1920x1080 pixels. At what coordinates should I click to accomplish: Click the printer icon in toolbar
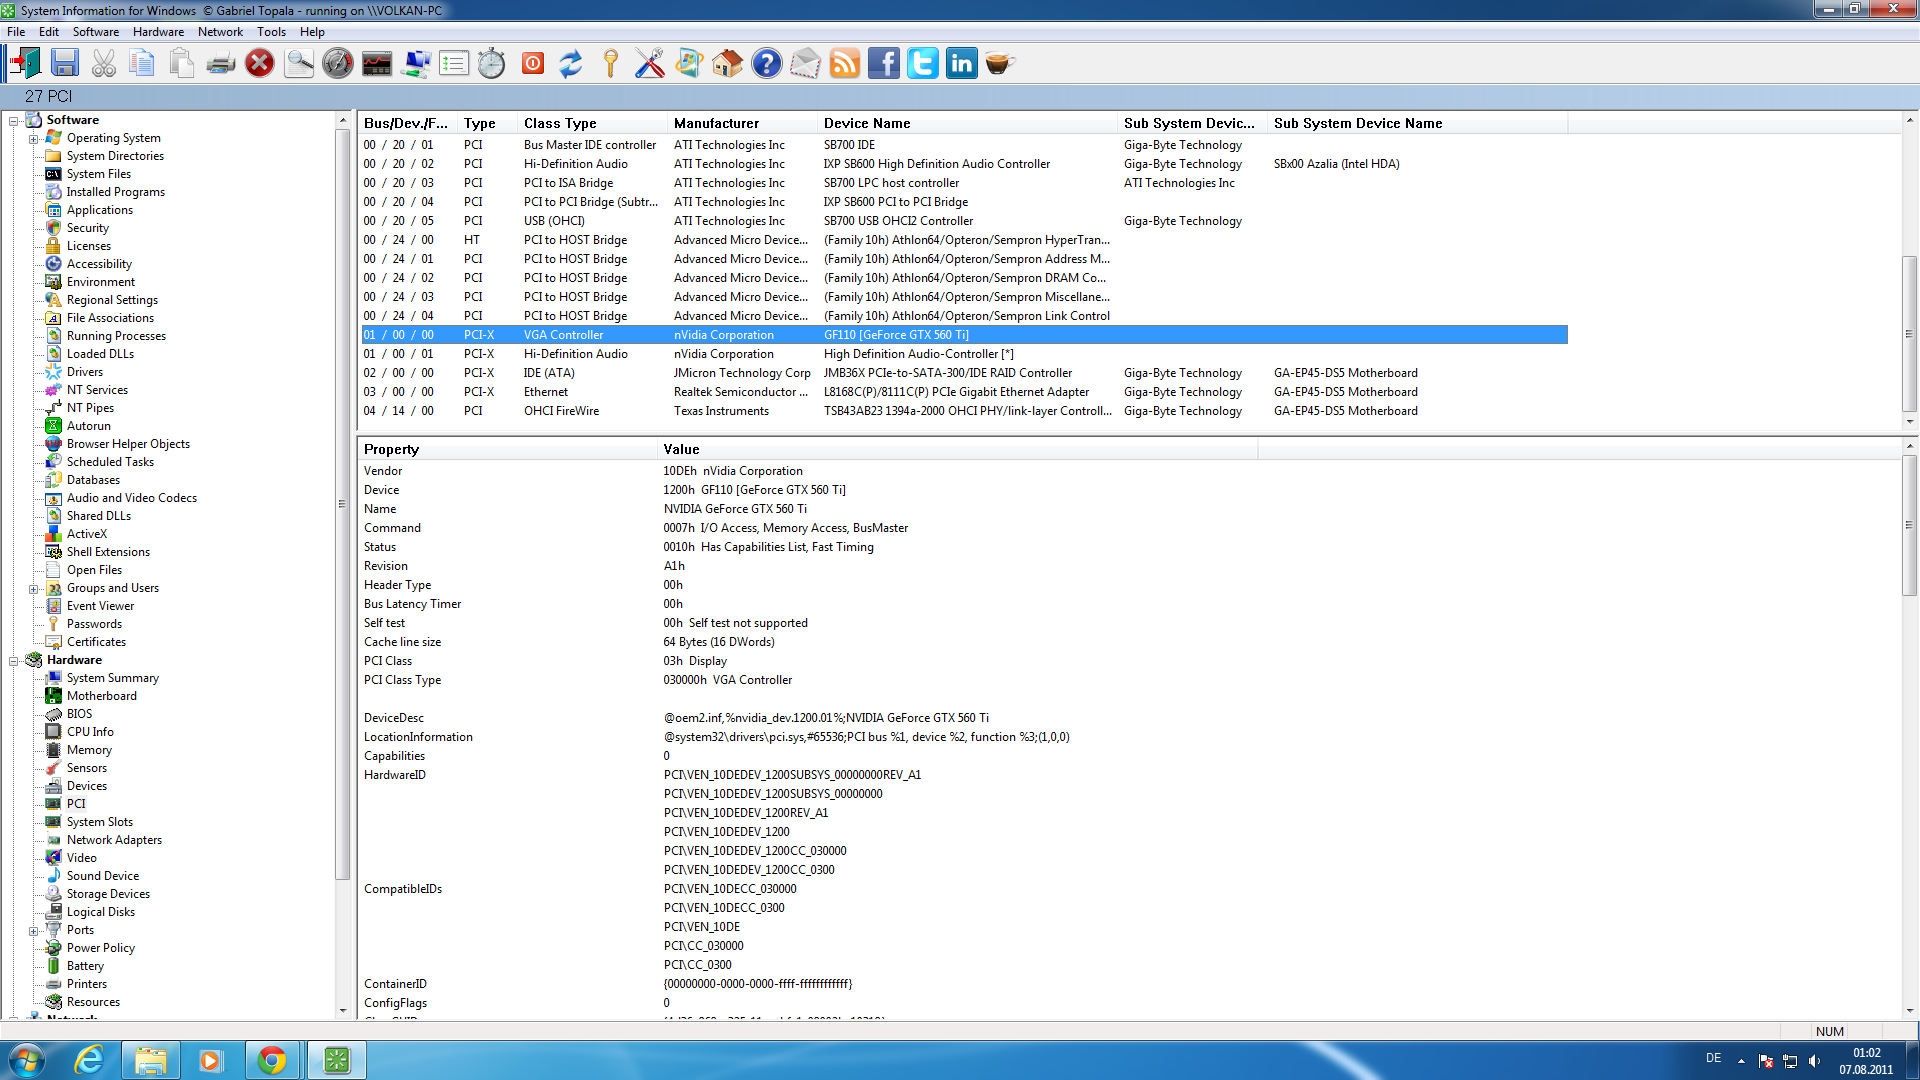[220, 64]
